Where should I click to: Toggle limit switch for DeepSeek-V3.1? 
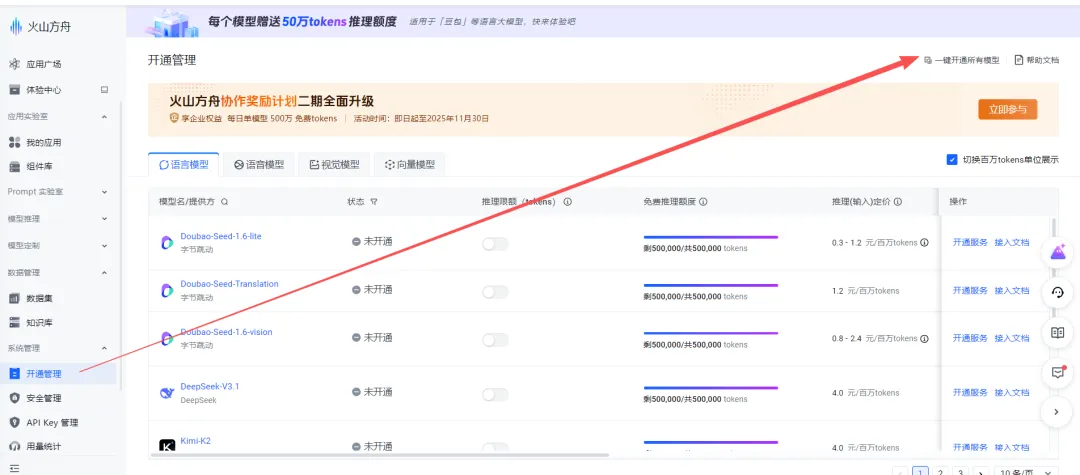(x=495, y=394)
